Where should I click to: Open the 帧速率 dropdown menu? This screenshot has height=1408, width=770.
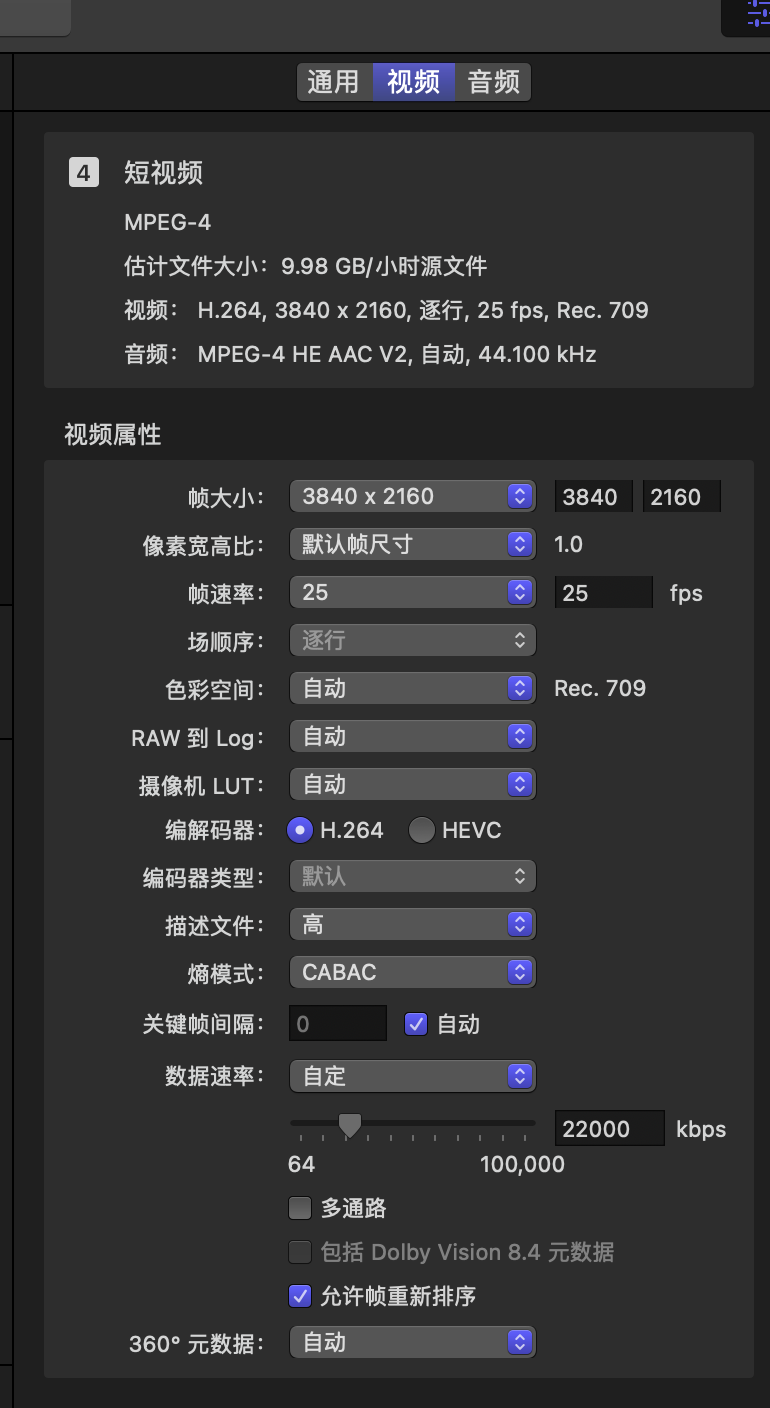412,592
